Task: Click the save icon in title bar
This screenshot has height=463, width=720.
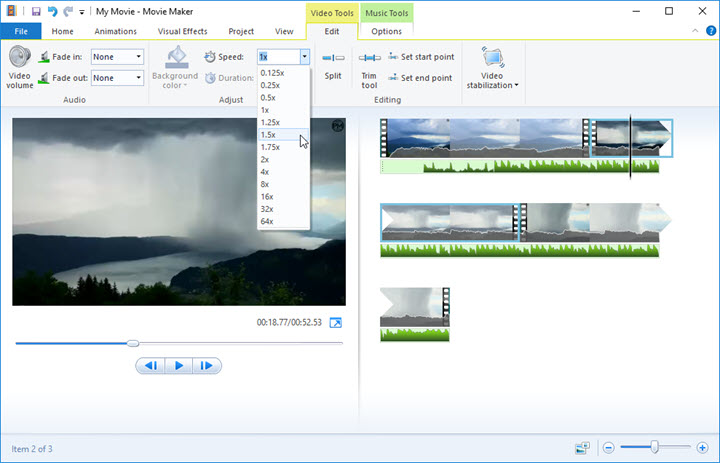Action: [35, 11]
